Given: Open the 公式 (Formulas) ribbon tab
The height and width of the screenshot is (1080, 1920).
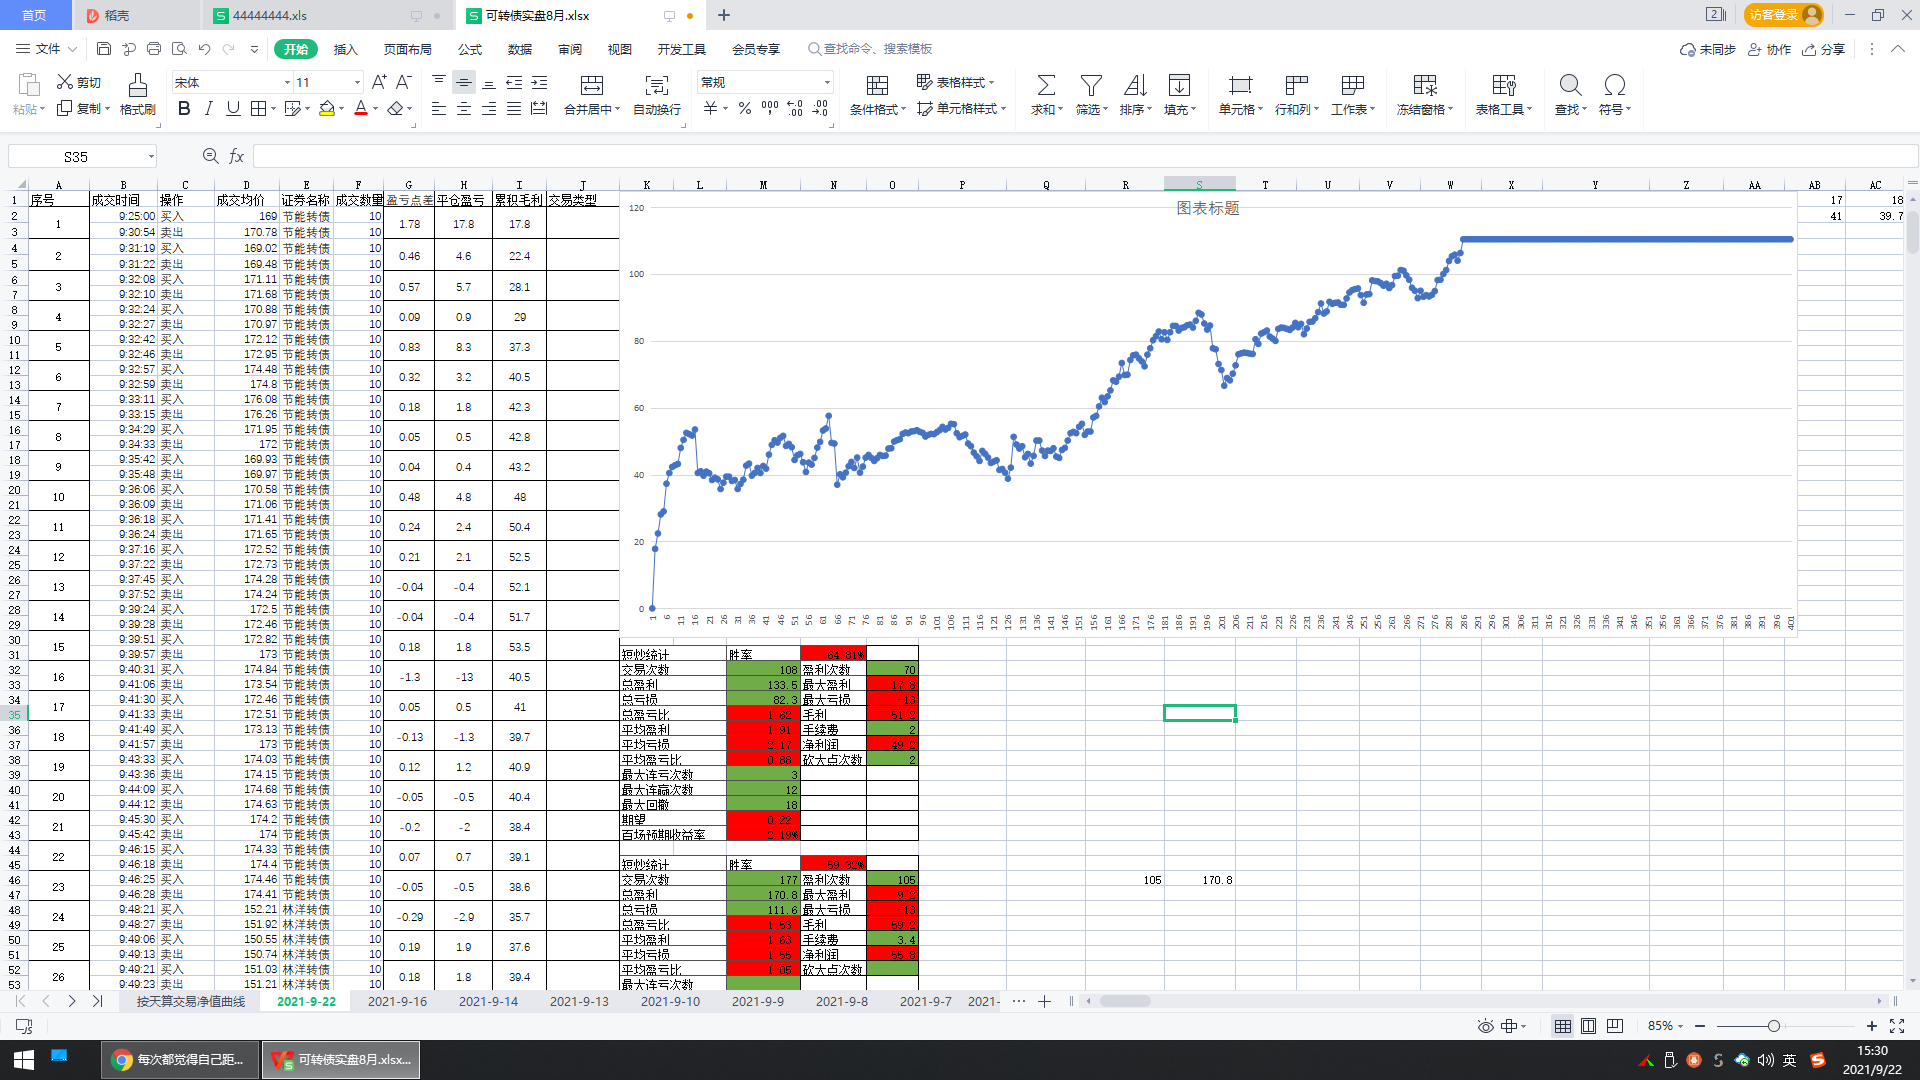Looking at the screenshot, I should tap(469, 49).
